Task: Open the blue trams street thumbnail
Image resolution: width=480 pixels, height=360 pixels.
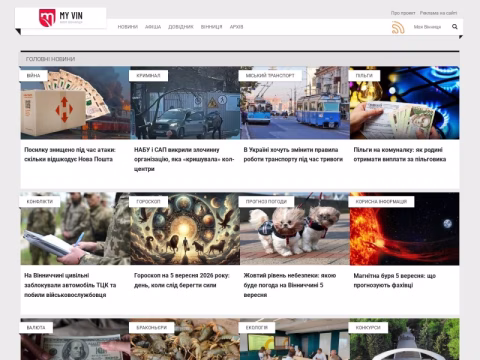Action: 295,103
